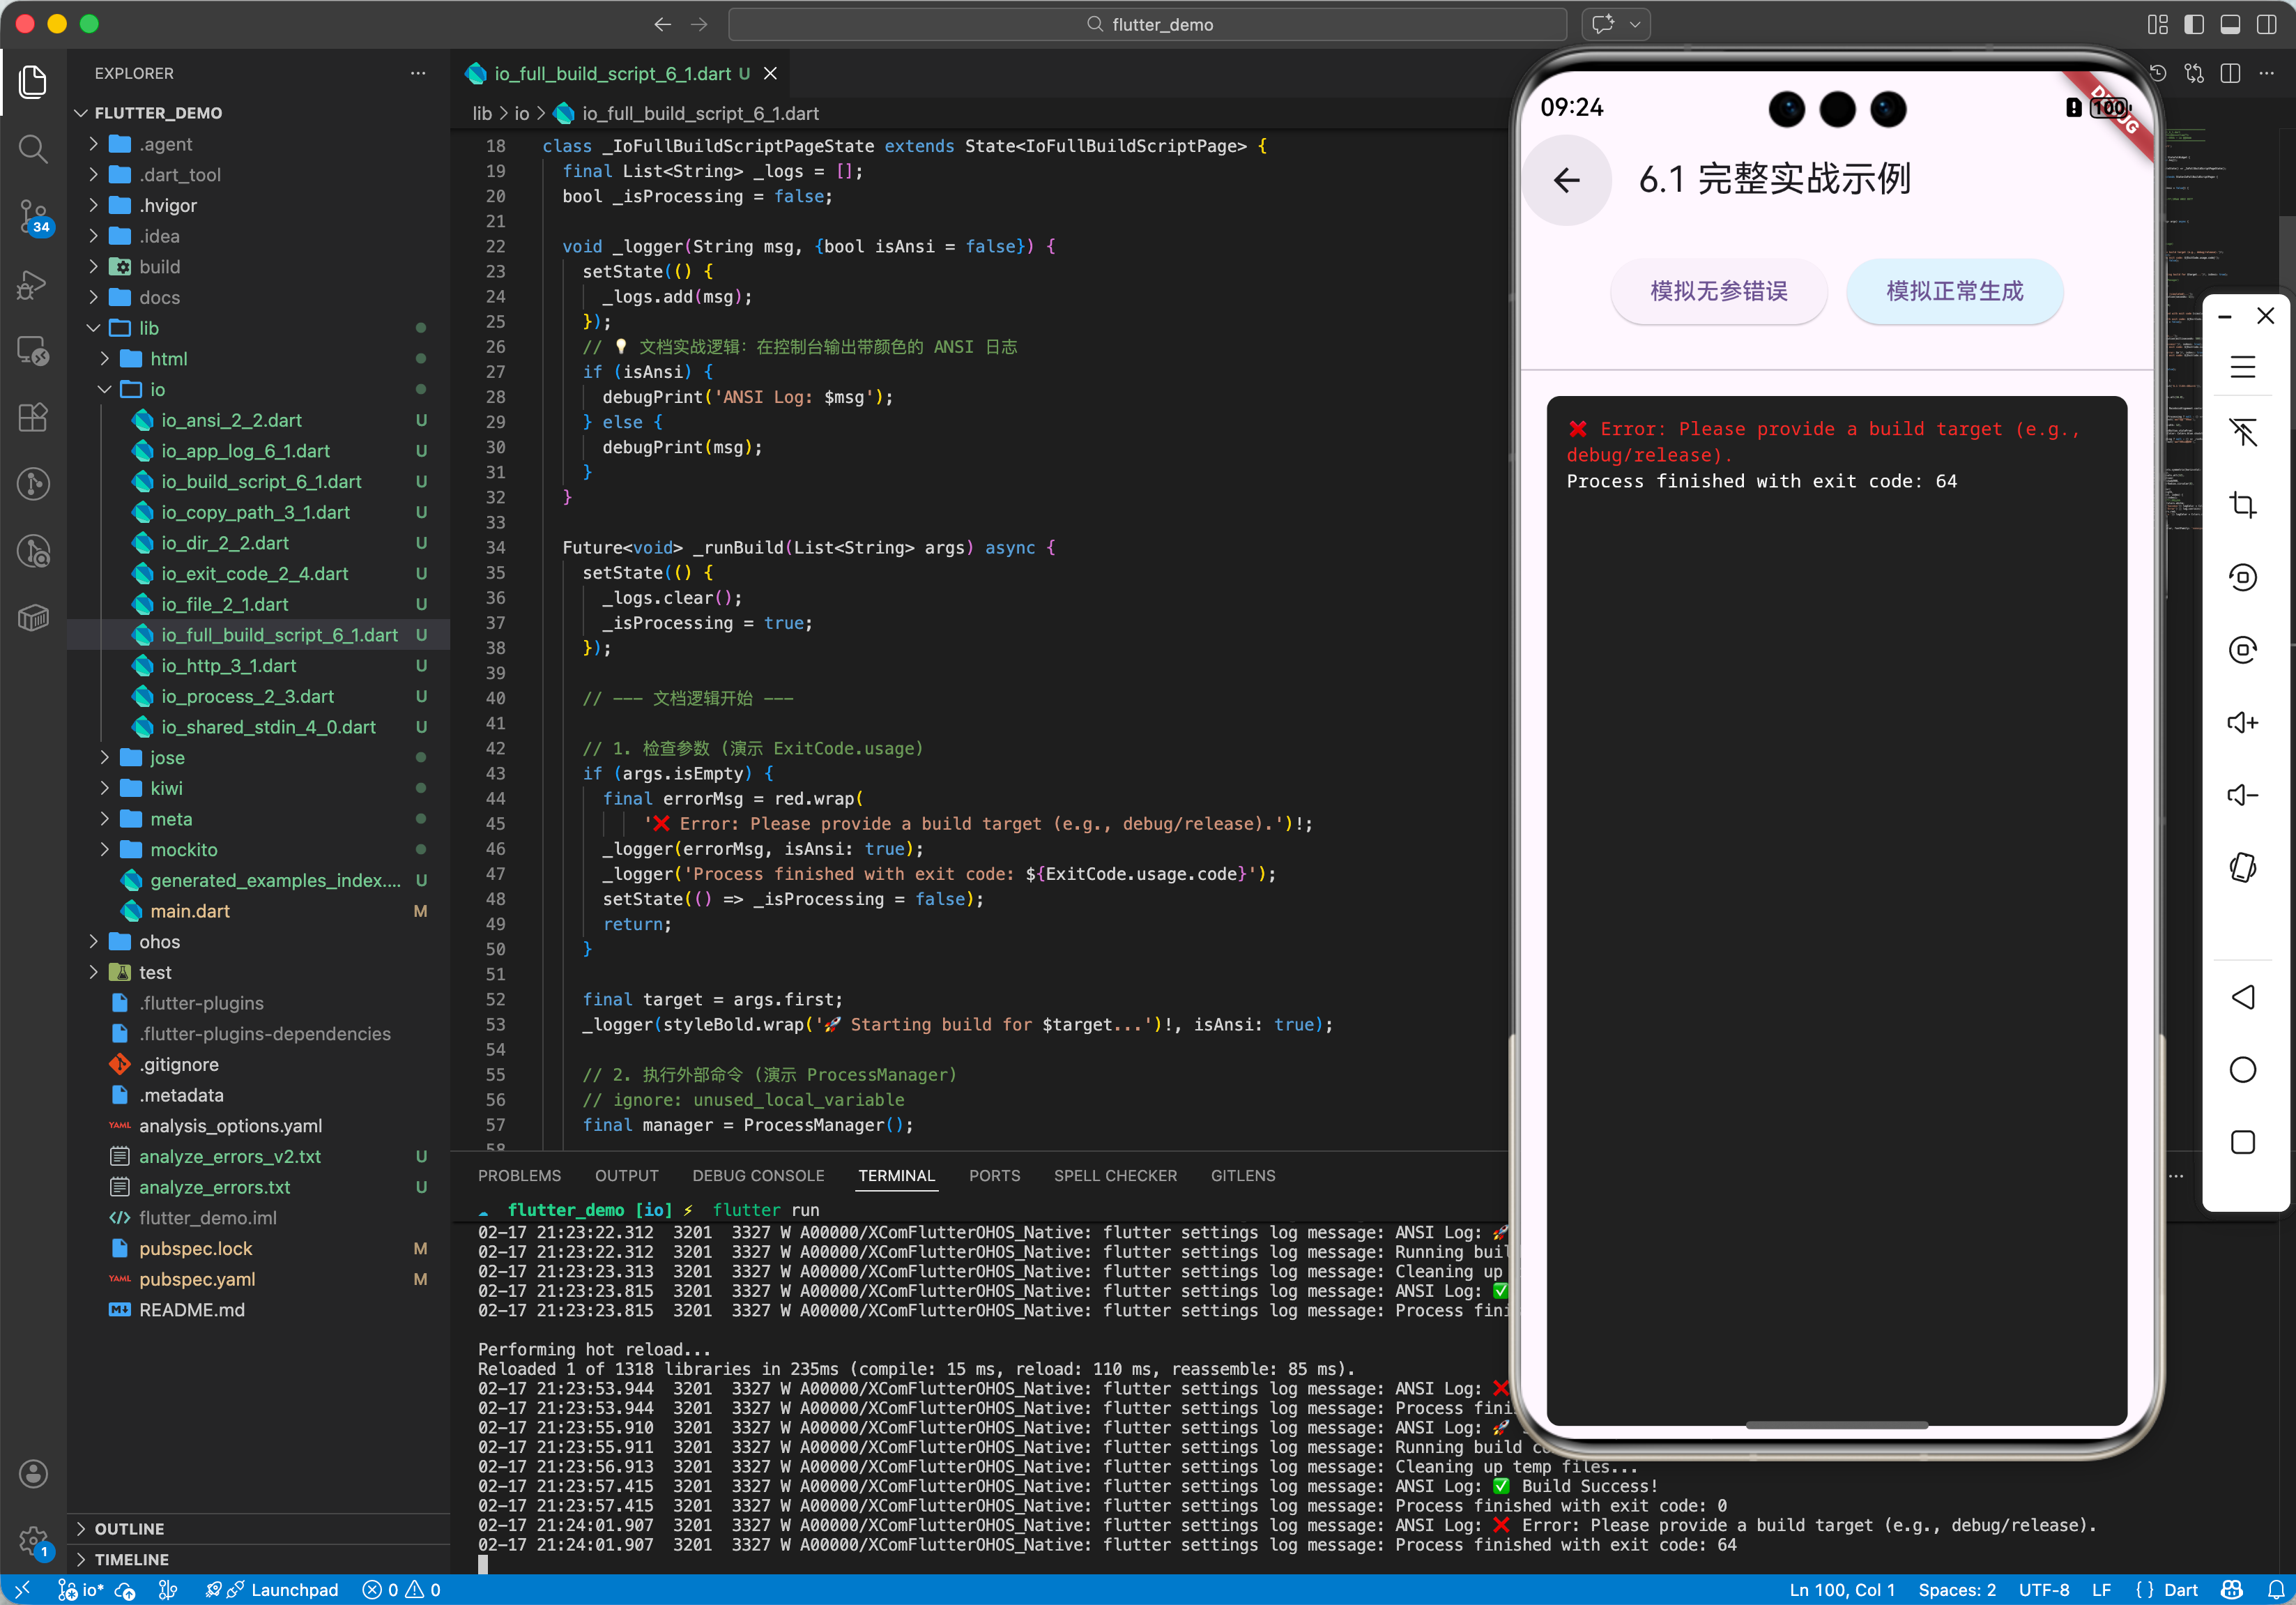Expand the jose folder

[x=167, y=757]
